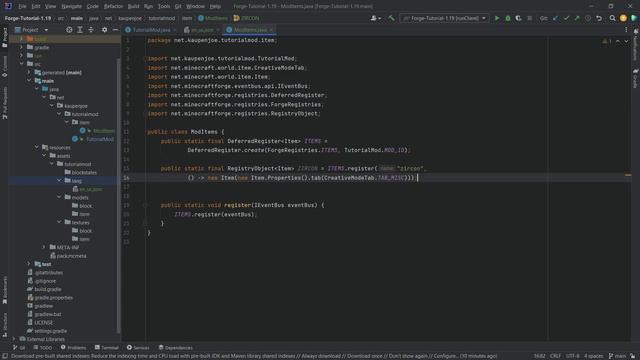Start debugging with the green bug icon
This screenshot has width=640, height=360.
pyautogui.click(x=508, y=18)
